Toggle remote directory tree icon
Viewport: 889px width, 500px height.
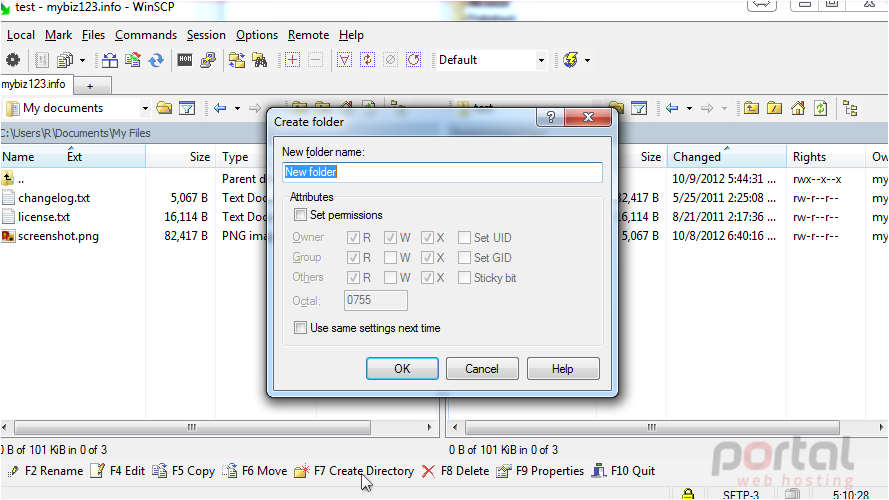850,108
